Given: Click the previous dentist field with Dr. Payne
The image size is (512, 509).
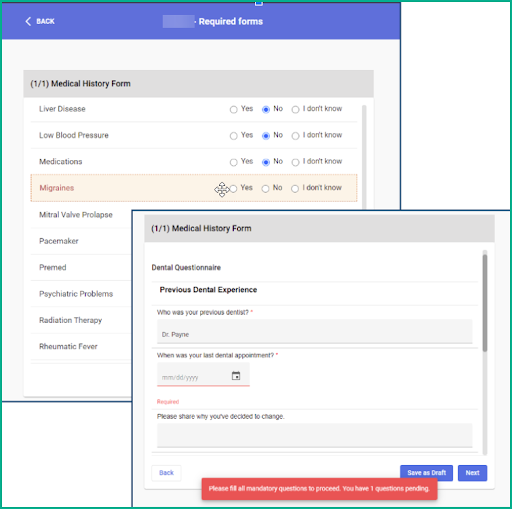Looking at the screenshot, I should [315, 331].
